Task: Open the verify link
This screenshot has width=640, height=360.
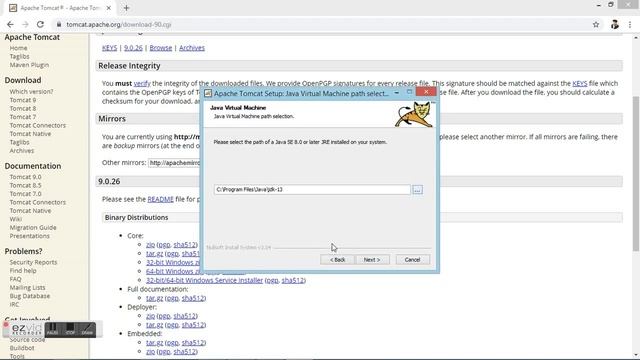Action: coord(142,83)
